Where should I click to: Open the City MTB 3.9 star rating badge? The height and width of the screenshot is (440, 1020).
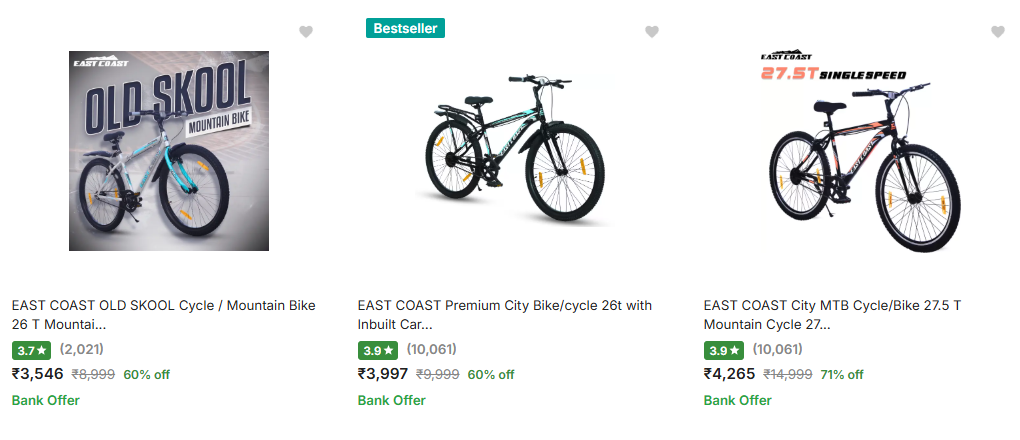[723, 350]
